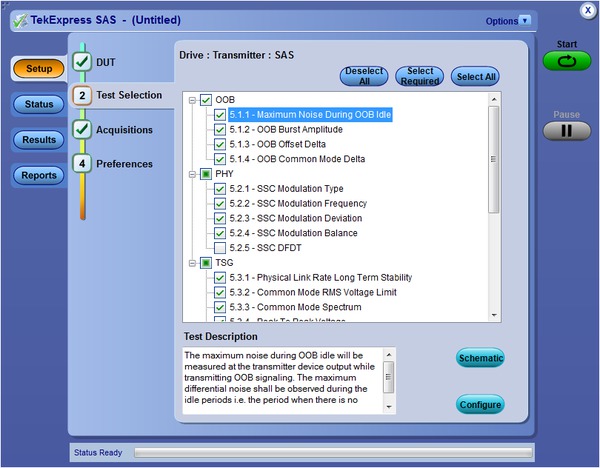The width and height of the screenshot is (600, 468).
Task: Go to the DUT setup step
Action: click(x=106, y=62)
